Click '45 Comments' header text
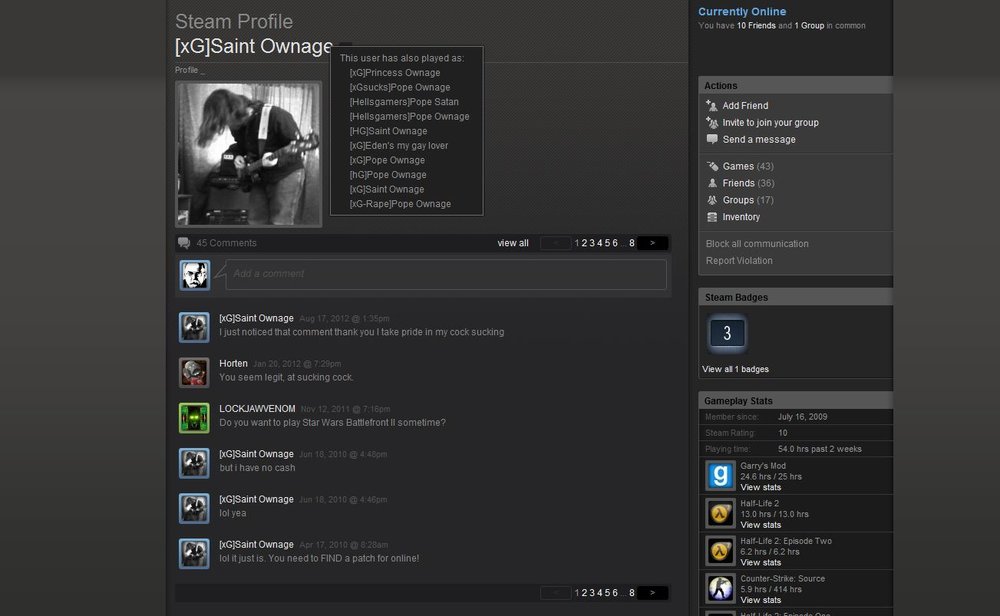This screenshot has height=616, width=1000. point(226,243)
